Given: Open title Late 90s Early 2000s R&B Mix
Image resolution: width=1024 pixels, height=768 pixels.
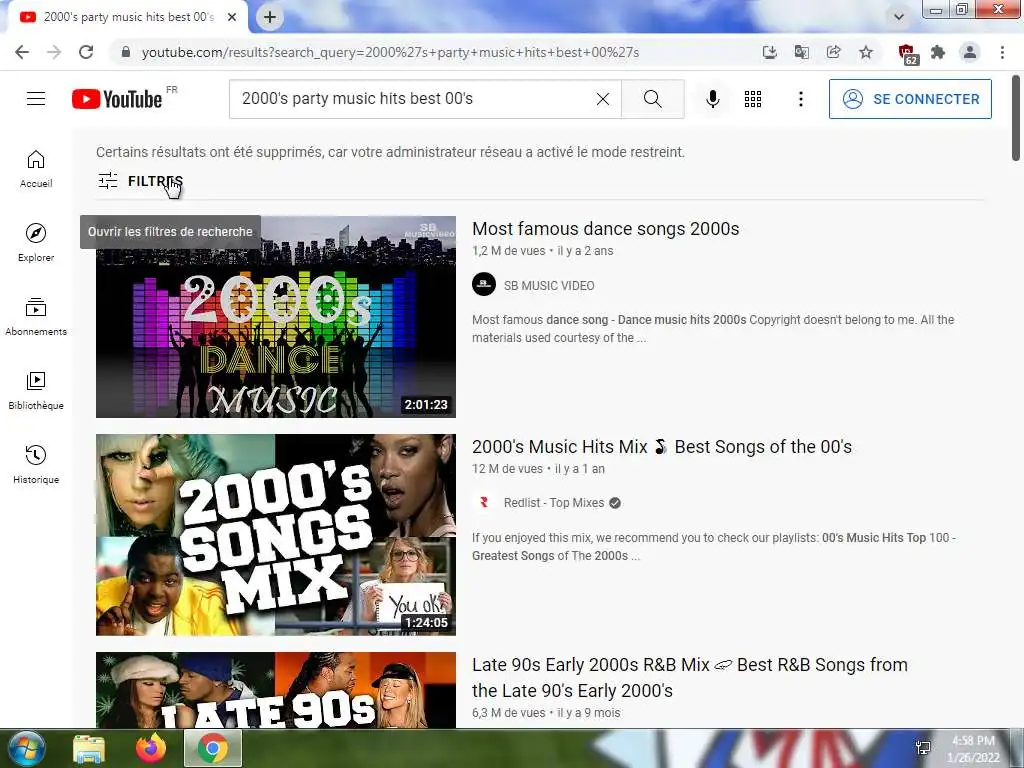Looking at the screenshot, I should pyautogui.click(x=690, y=677).
